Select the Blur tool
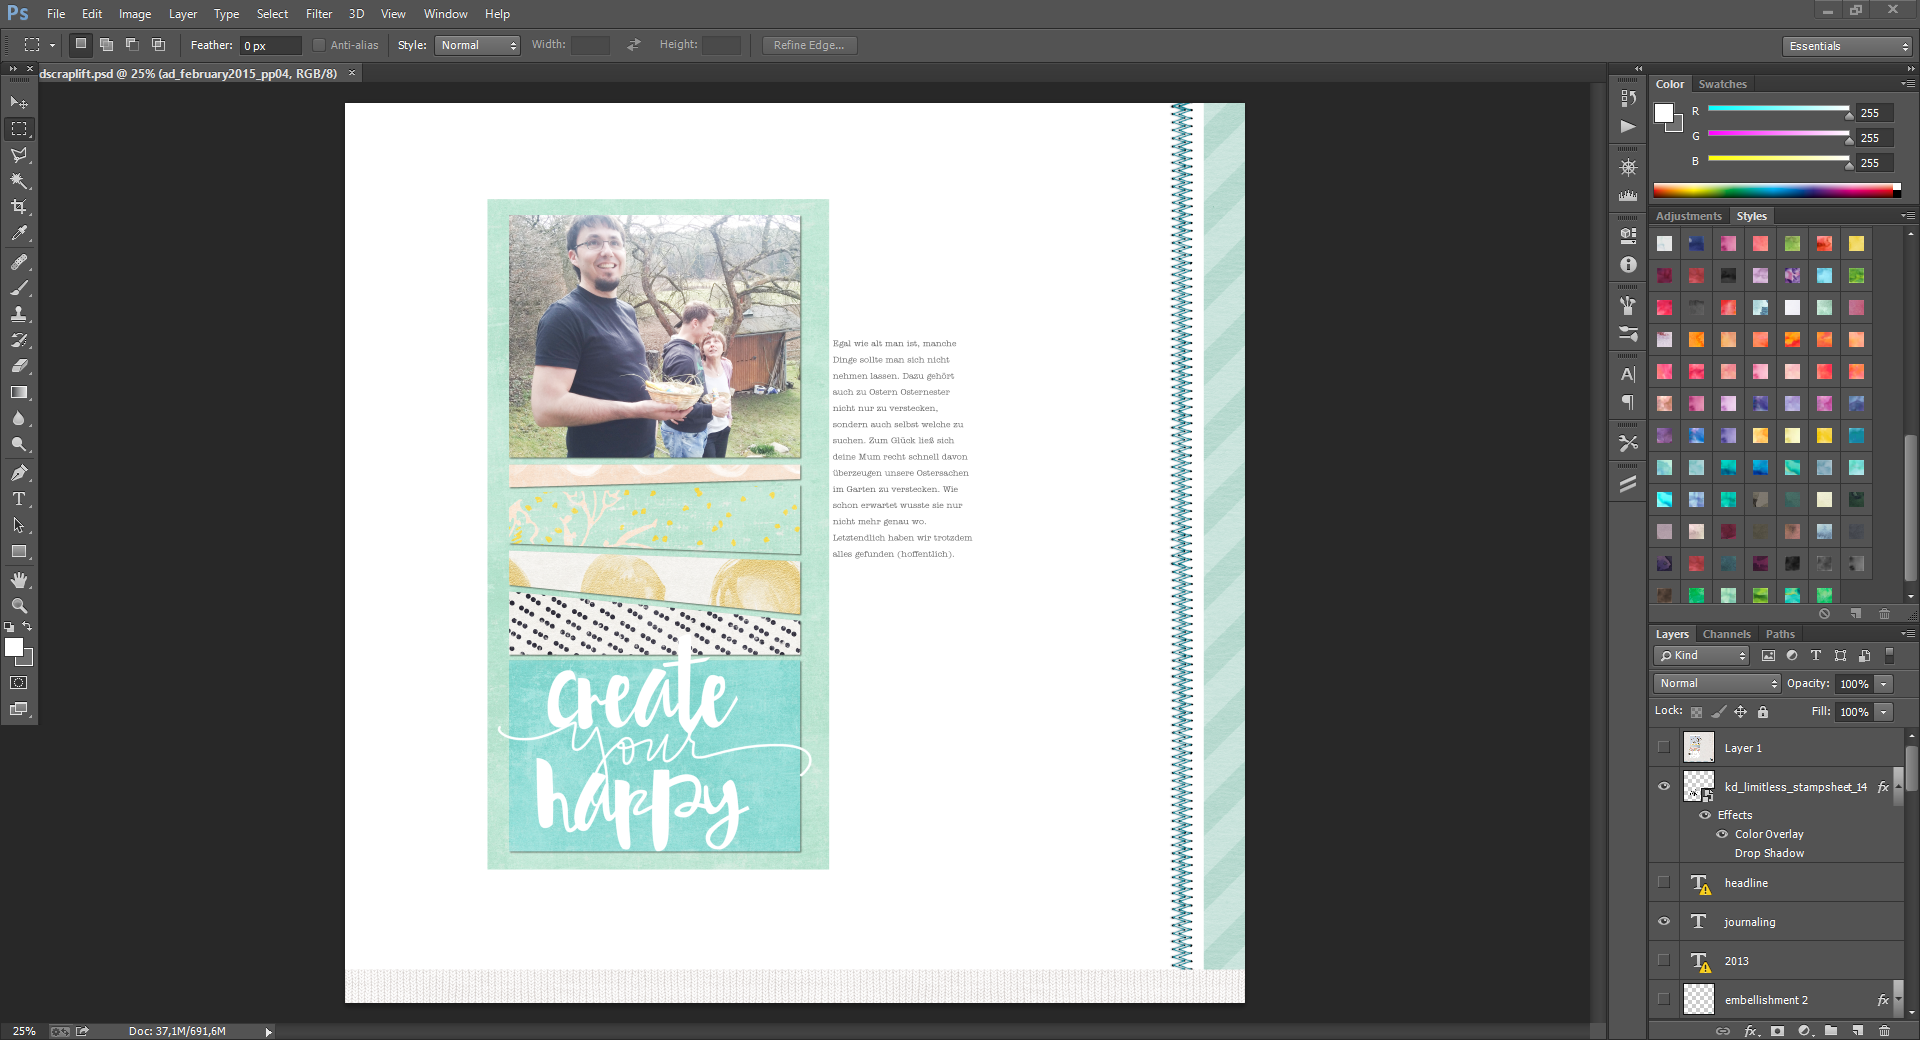Screen dimensions: 1920x1040 (x=19, y=418)
